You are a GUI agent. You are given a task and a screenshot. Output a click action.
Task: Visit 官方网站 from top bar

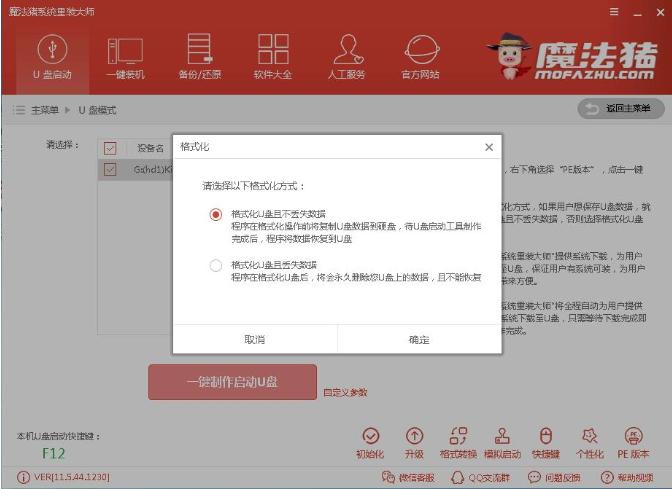click(421, 58)
